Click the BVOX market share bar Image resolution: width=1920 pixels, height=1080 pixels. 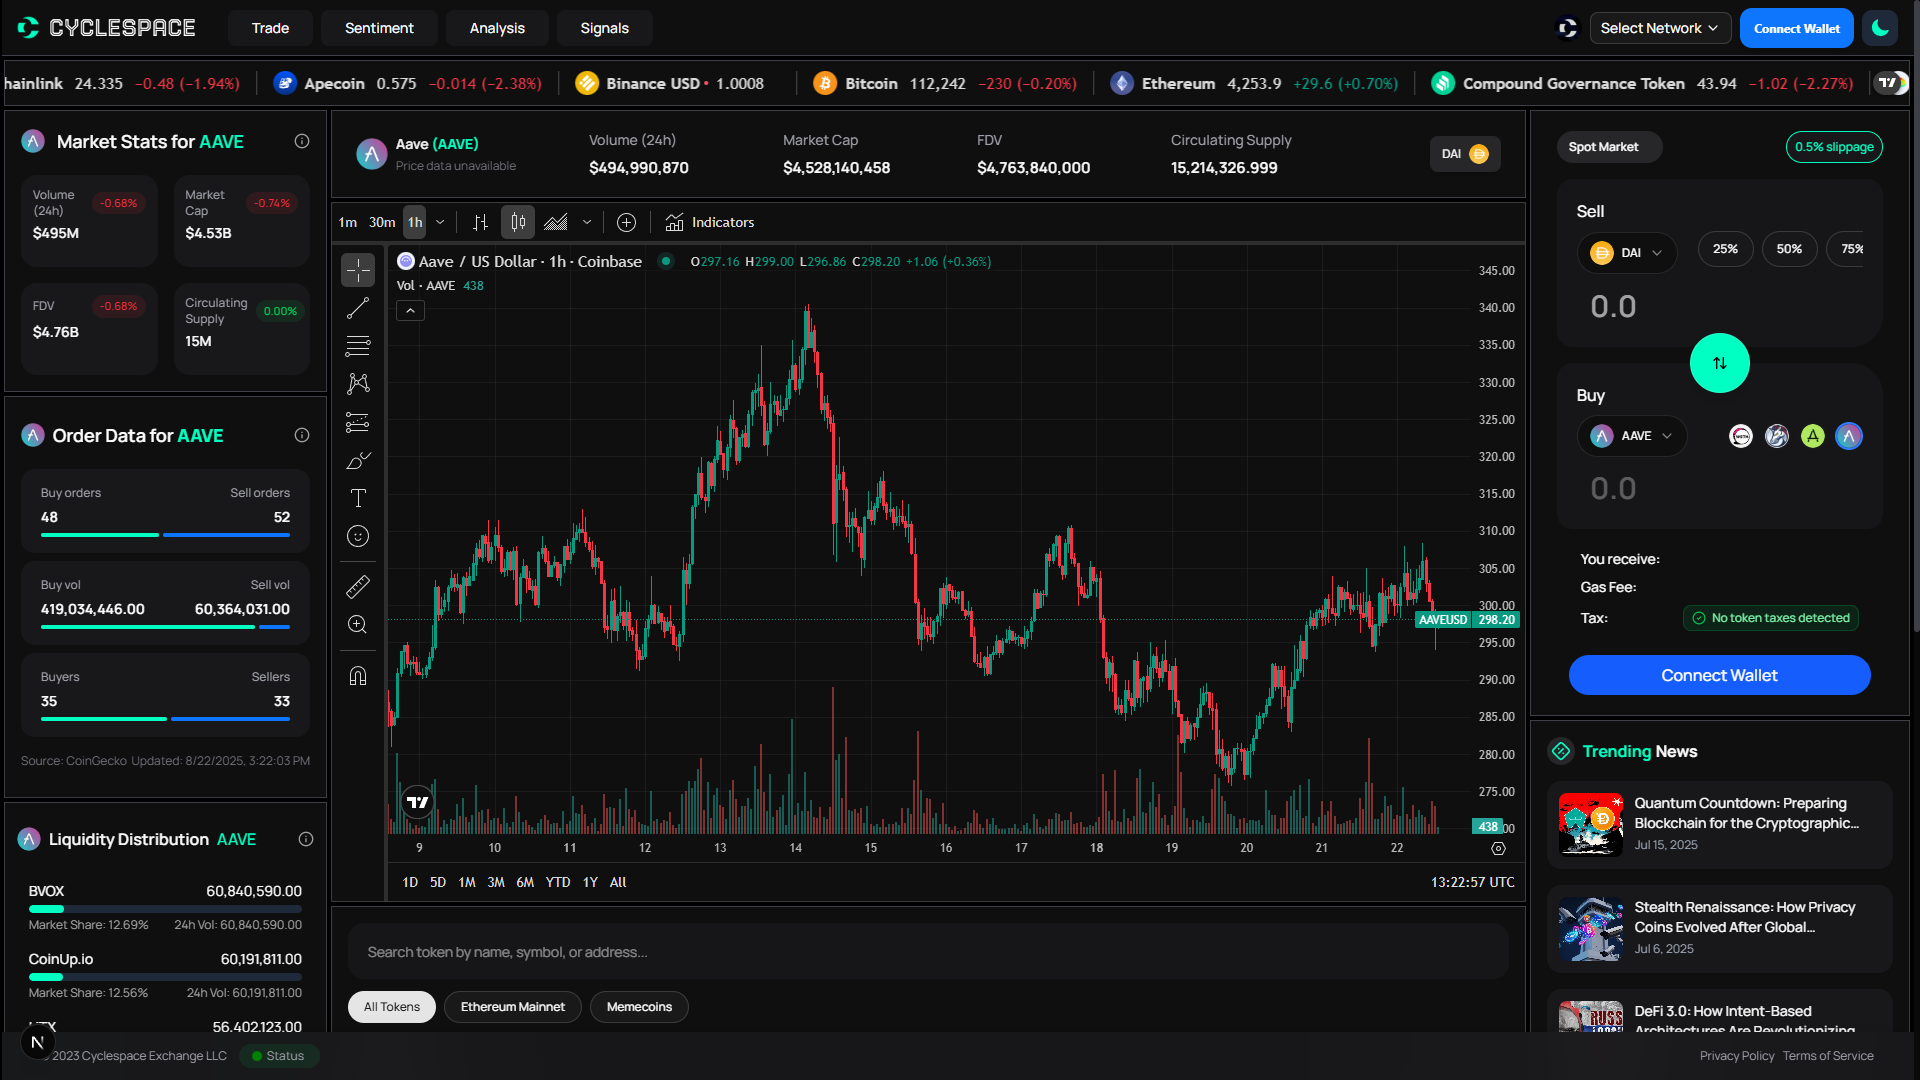[165, 909]
